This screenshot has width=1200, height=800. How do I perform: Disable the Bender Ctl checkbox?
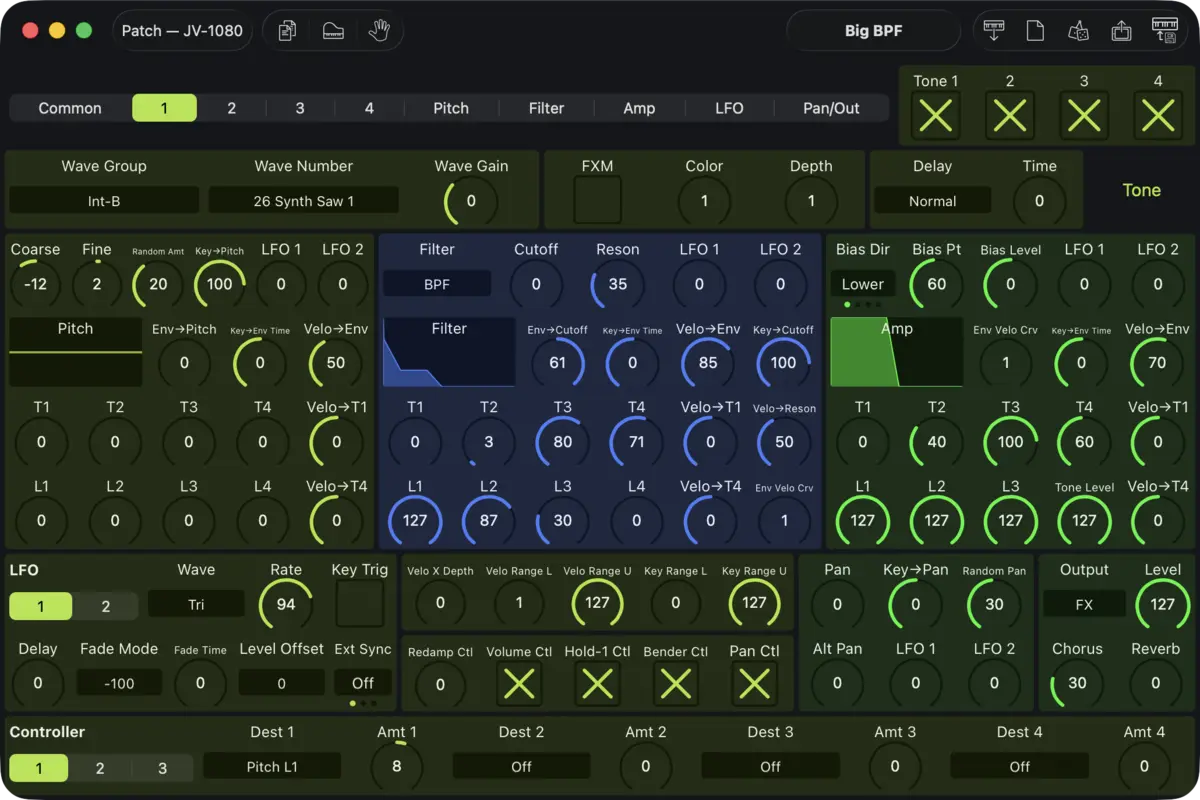[676, 684]
